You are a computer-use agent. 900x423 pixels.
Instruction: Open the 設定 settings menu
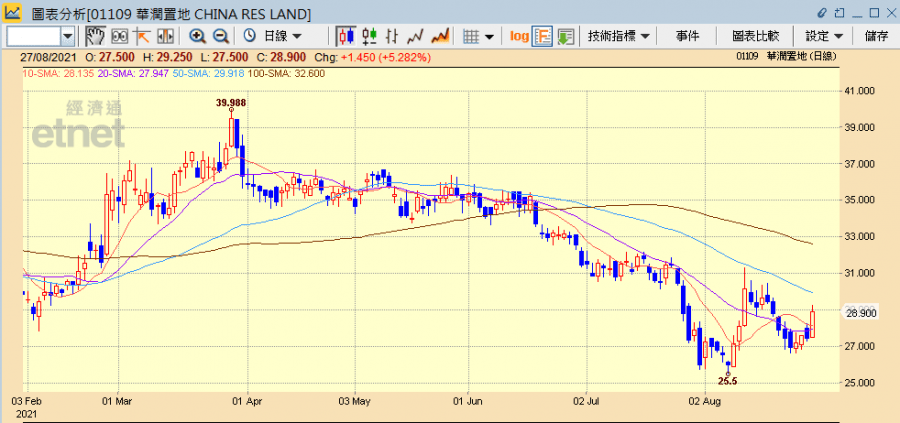[x=824, y=36]
